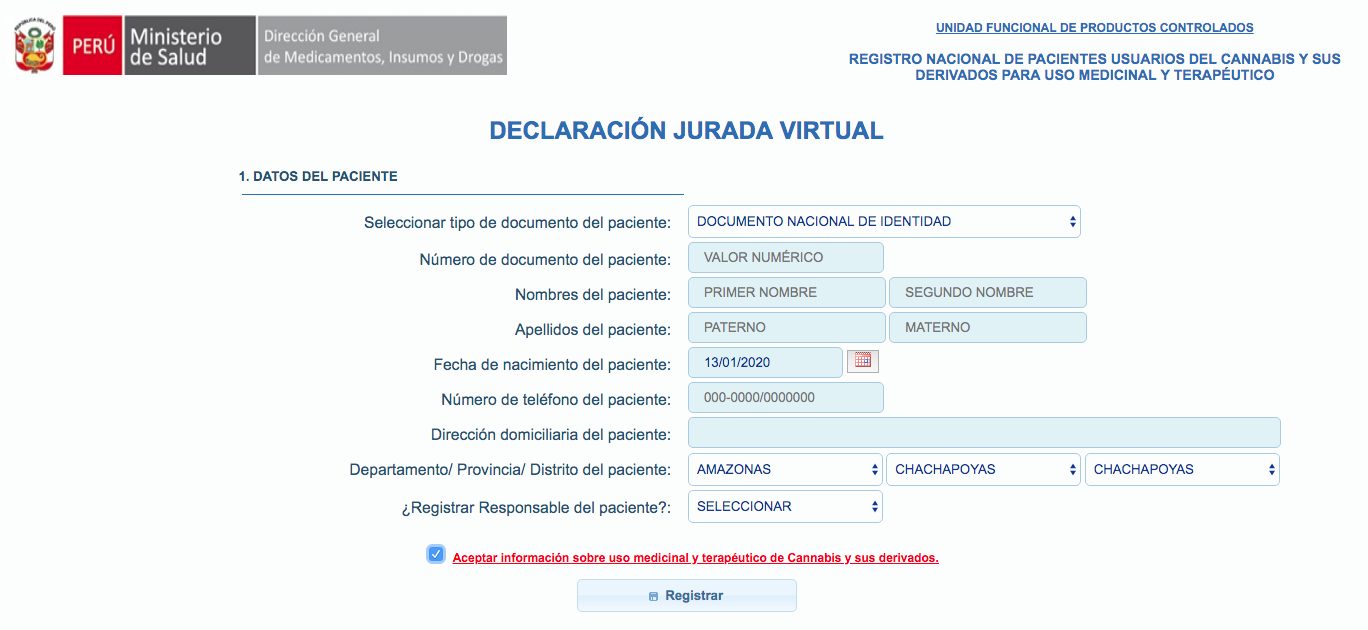The image size is (1368, 630).
Task: Click the Departamento/ Provincia/ Distrito label
Action: point(510,470)
